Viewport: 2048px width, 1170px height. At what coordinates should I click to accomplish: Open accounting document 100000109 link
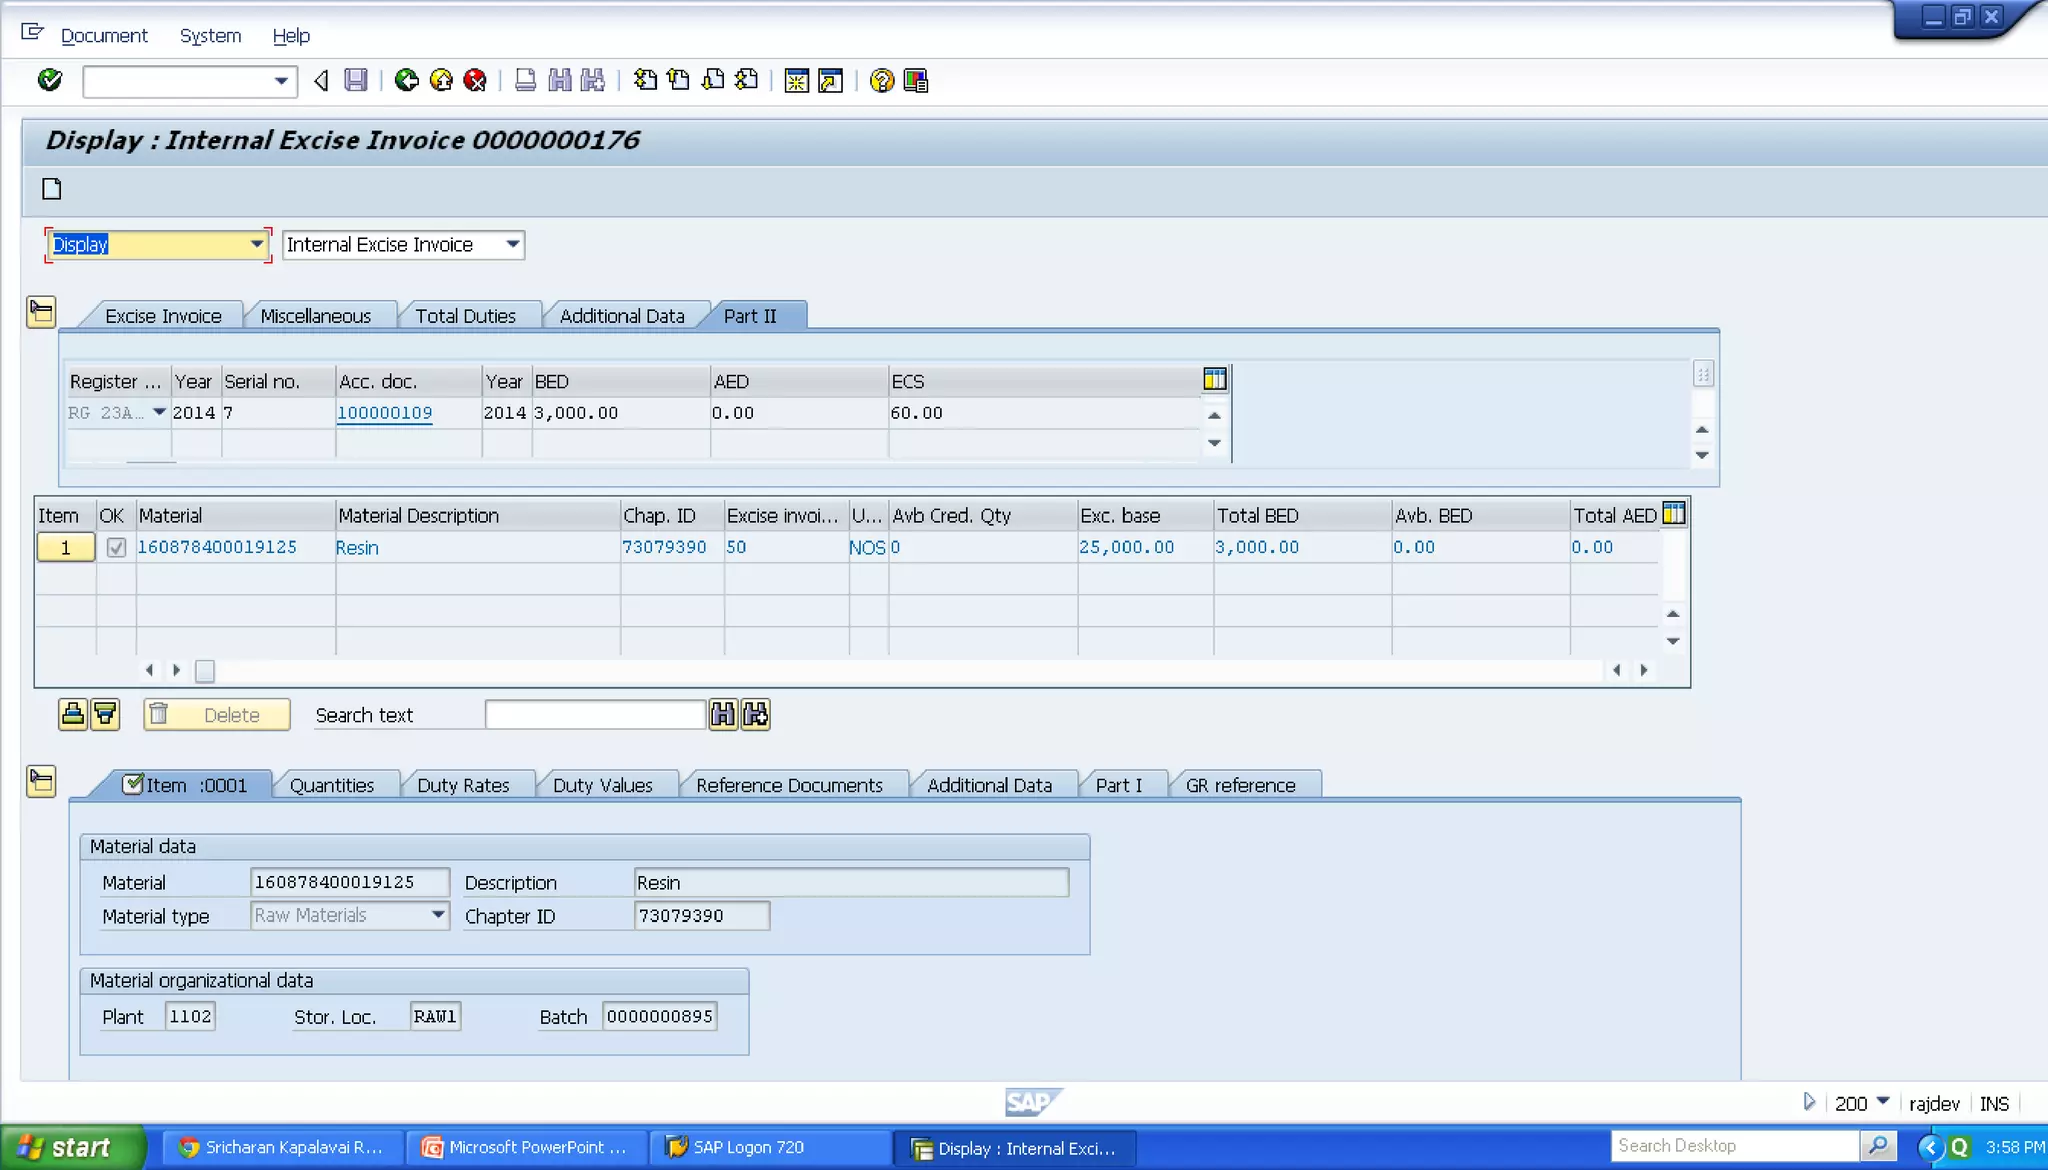tap(384, 413)
